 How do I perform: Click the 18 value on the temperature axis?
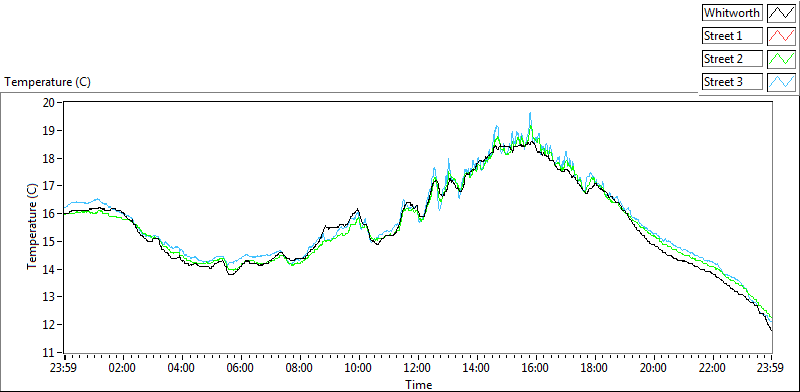point(48,158)
